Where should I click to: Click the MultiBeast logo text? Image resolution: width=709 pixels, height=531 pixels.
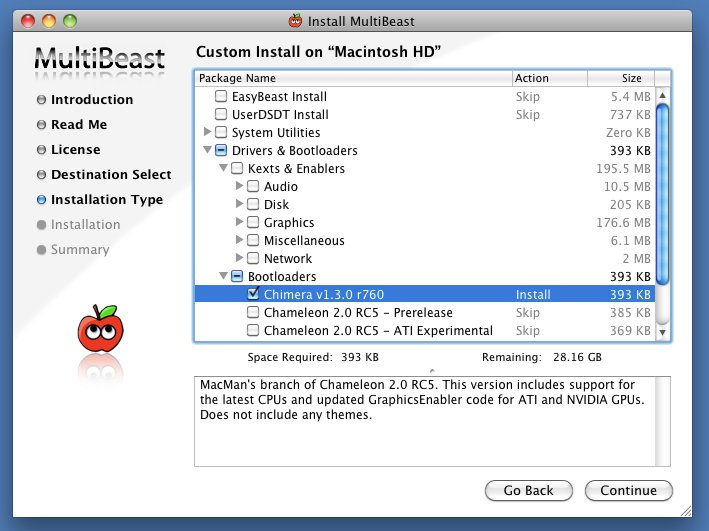click(99, 58)
